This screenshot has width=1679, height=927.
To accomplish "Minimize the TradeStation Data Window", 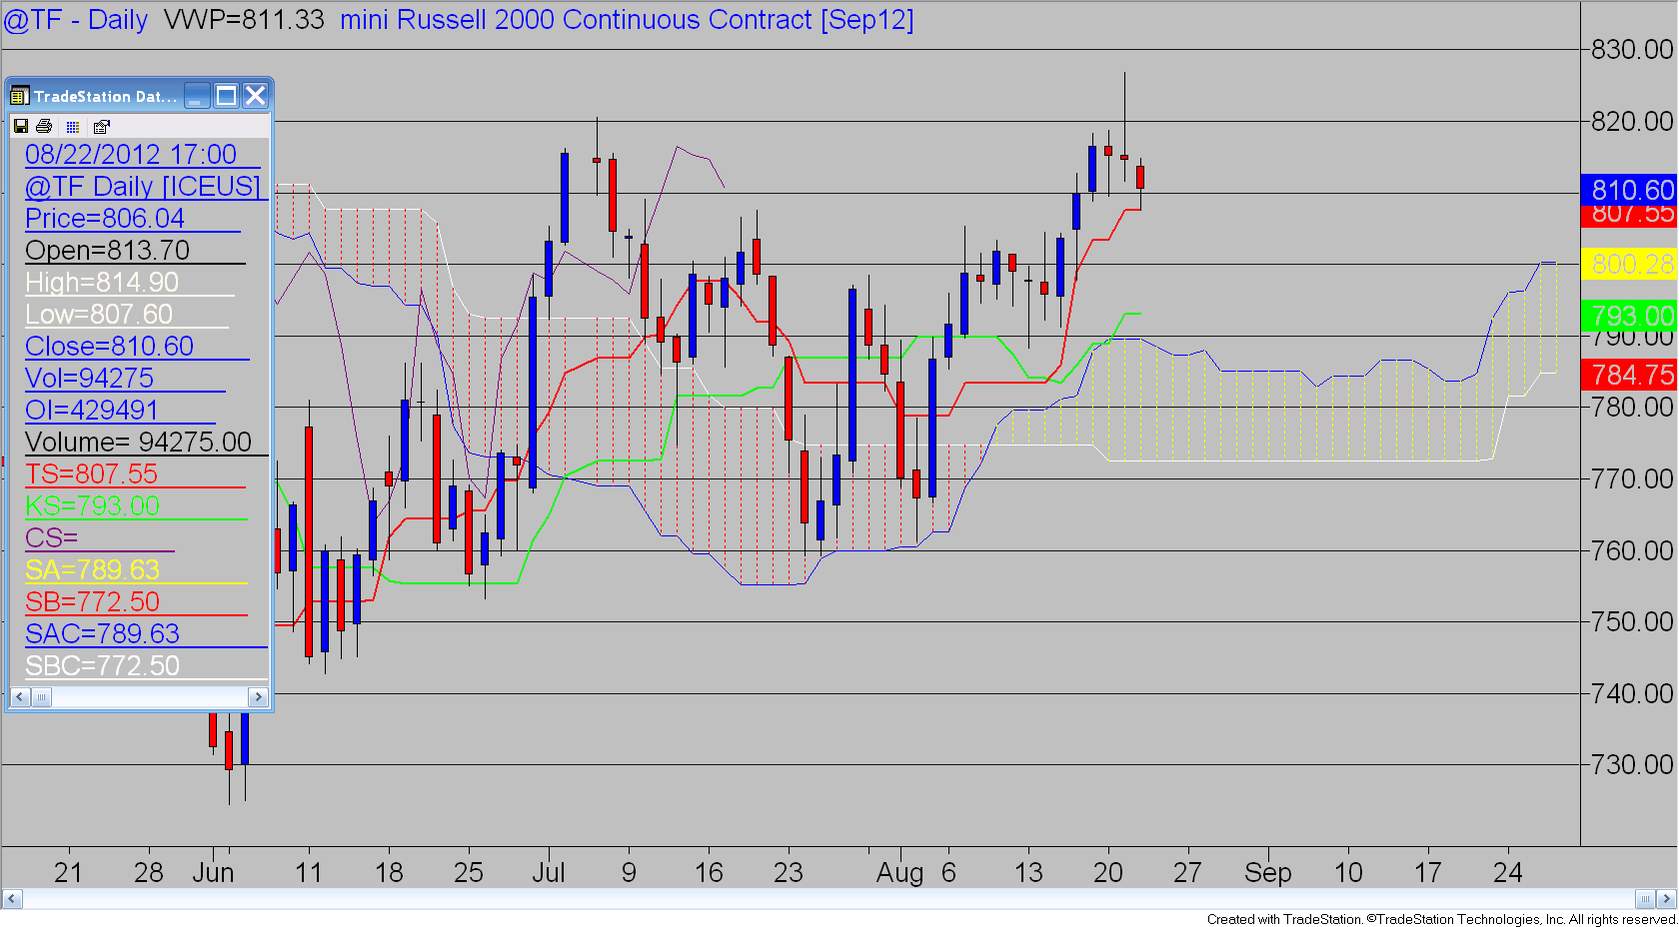I will [197, 96].
